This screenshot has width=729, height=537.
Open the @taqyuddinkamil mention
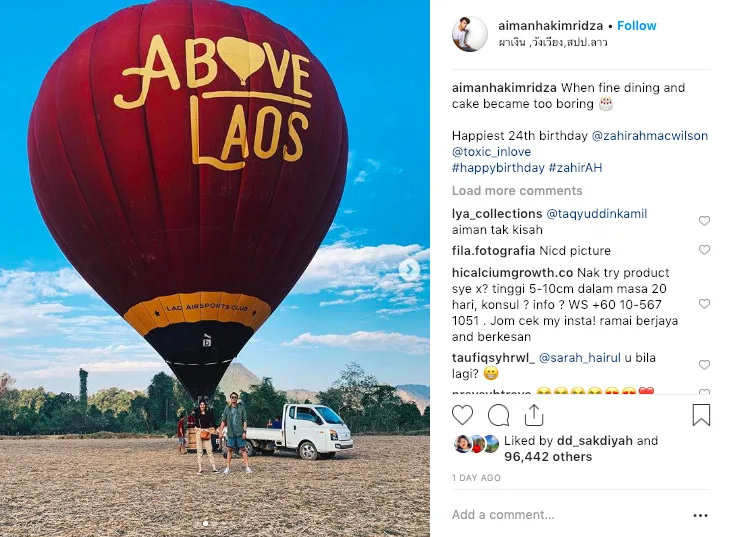click(596, 214)
